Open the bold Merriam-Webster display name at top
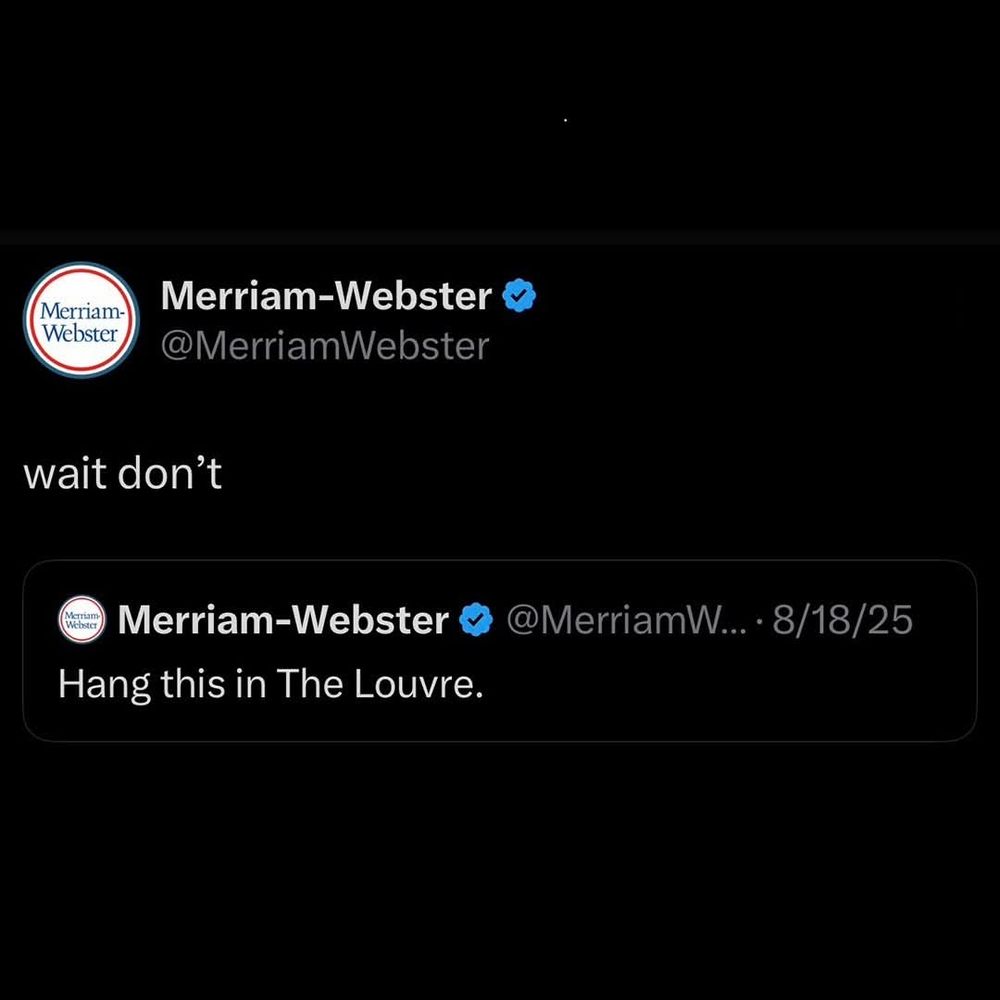This screenshot has height=1000, width=1000. tap(326, 295)
